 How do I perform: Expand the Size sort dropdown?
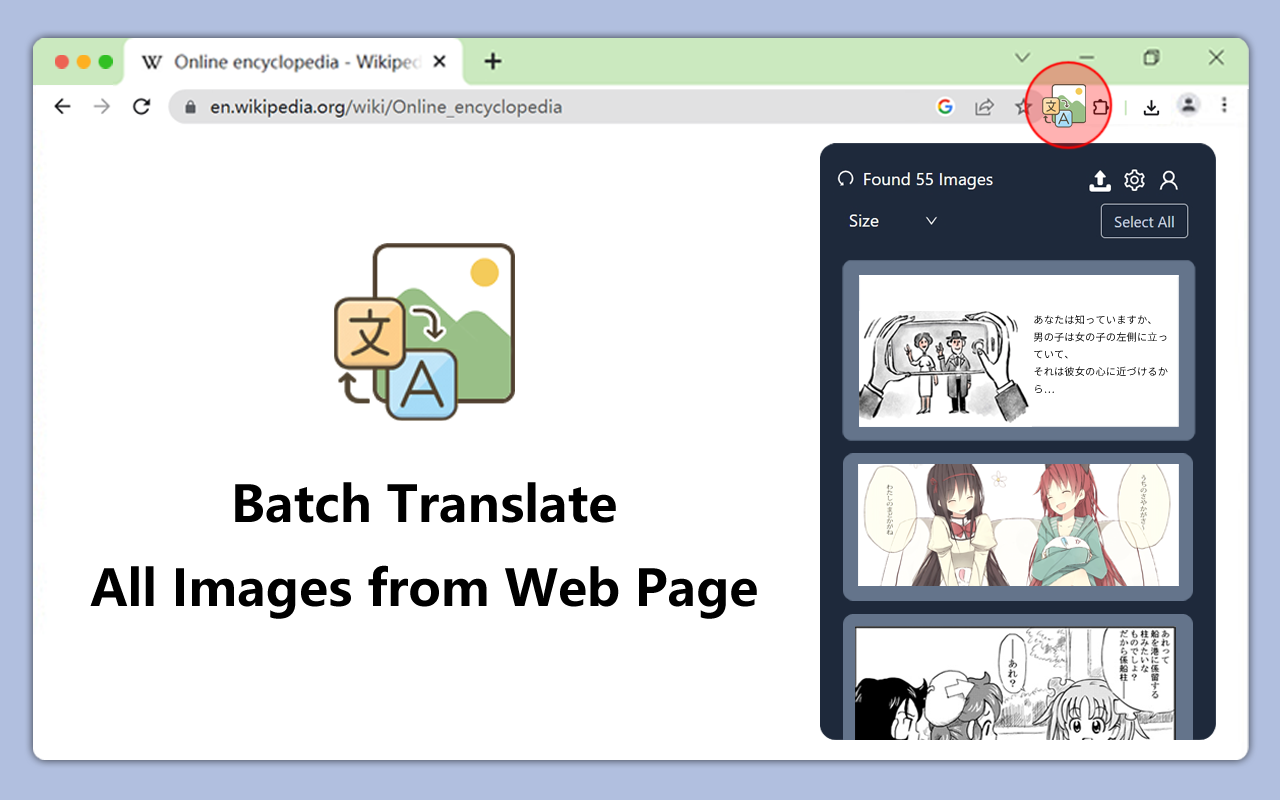[892, 221]
